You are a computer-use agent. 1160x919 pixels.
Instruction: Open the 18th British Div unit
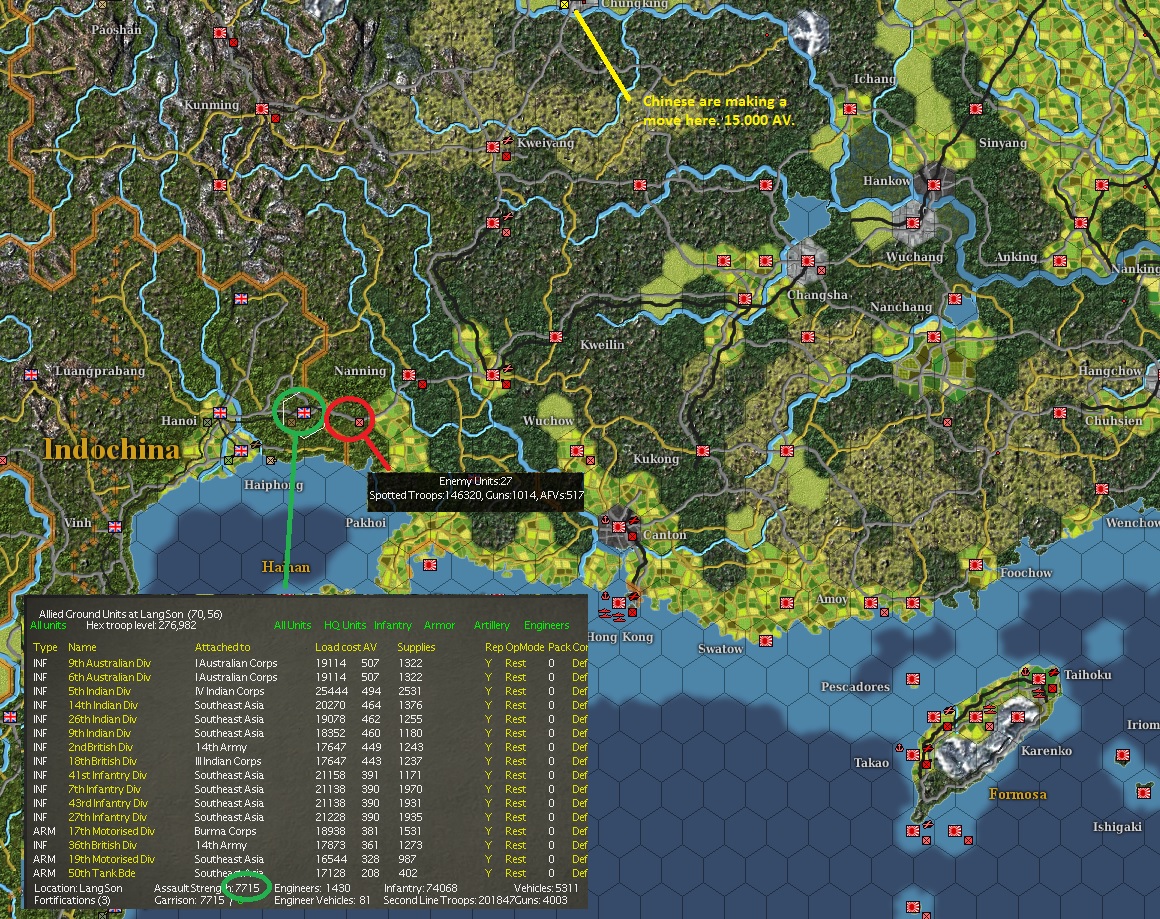tap(102, 761)
